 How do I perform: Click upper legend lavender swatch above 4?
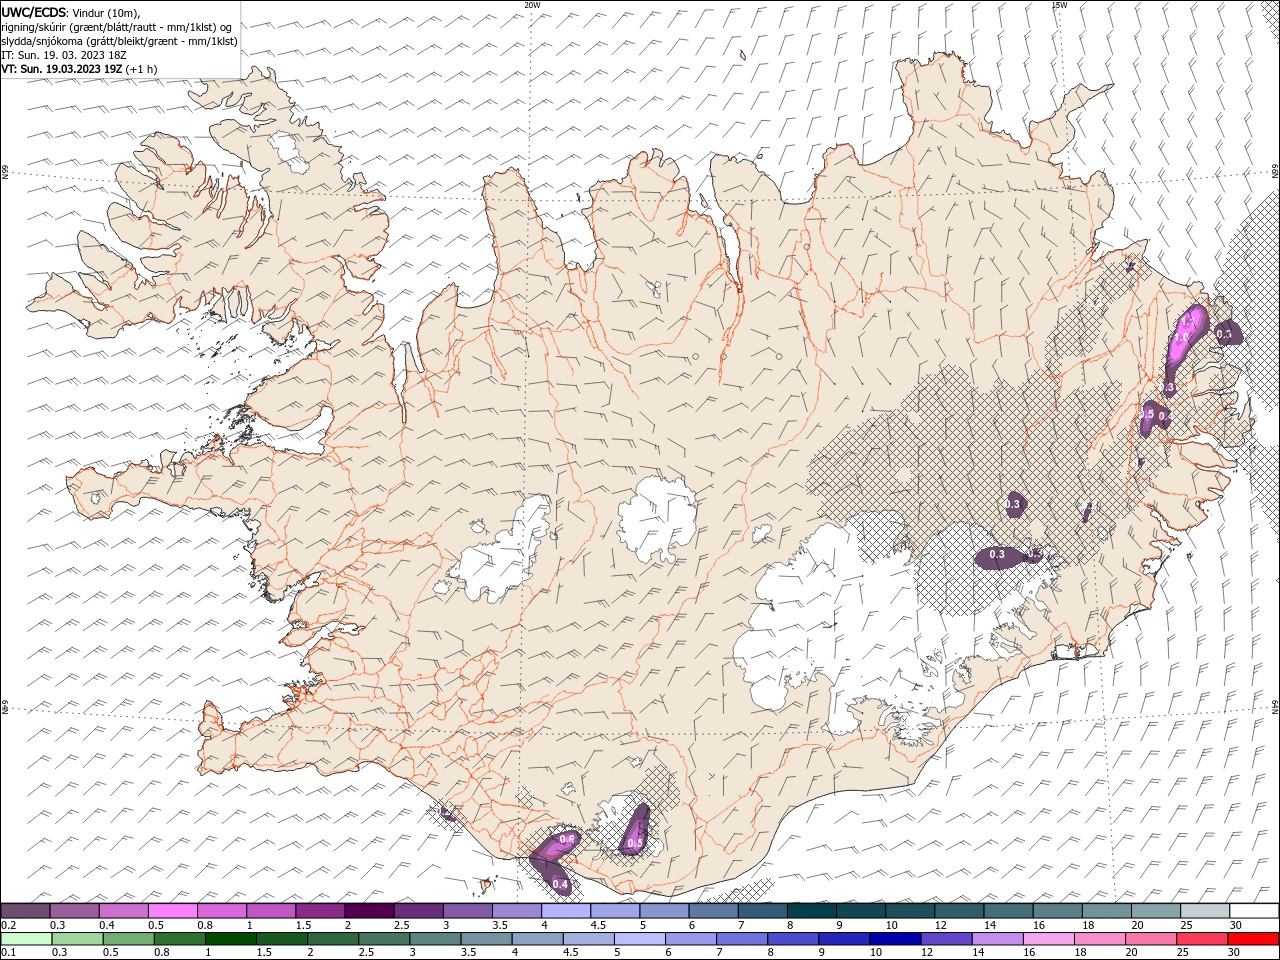(x=566, y=911)
